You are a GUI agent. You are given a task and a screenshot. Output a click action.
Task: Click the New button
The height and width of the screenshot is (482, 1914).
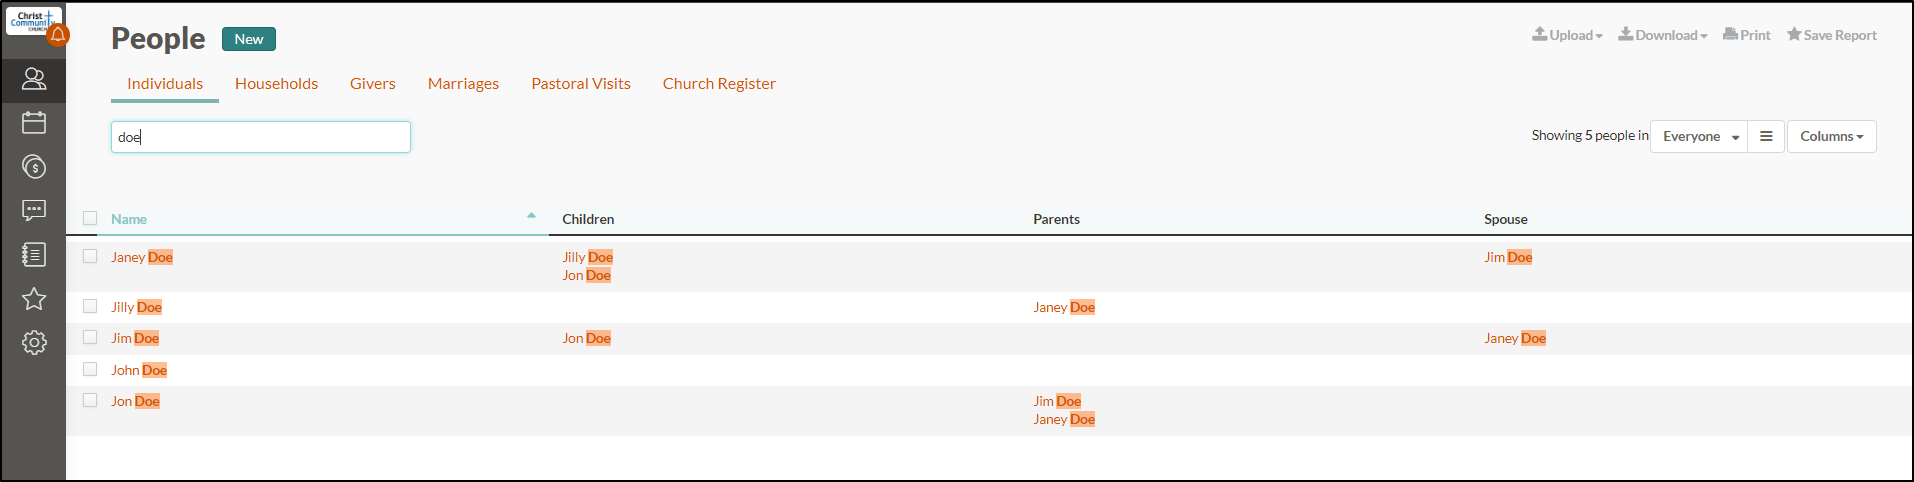249,39
